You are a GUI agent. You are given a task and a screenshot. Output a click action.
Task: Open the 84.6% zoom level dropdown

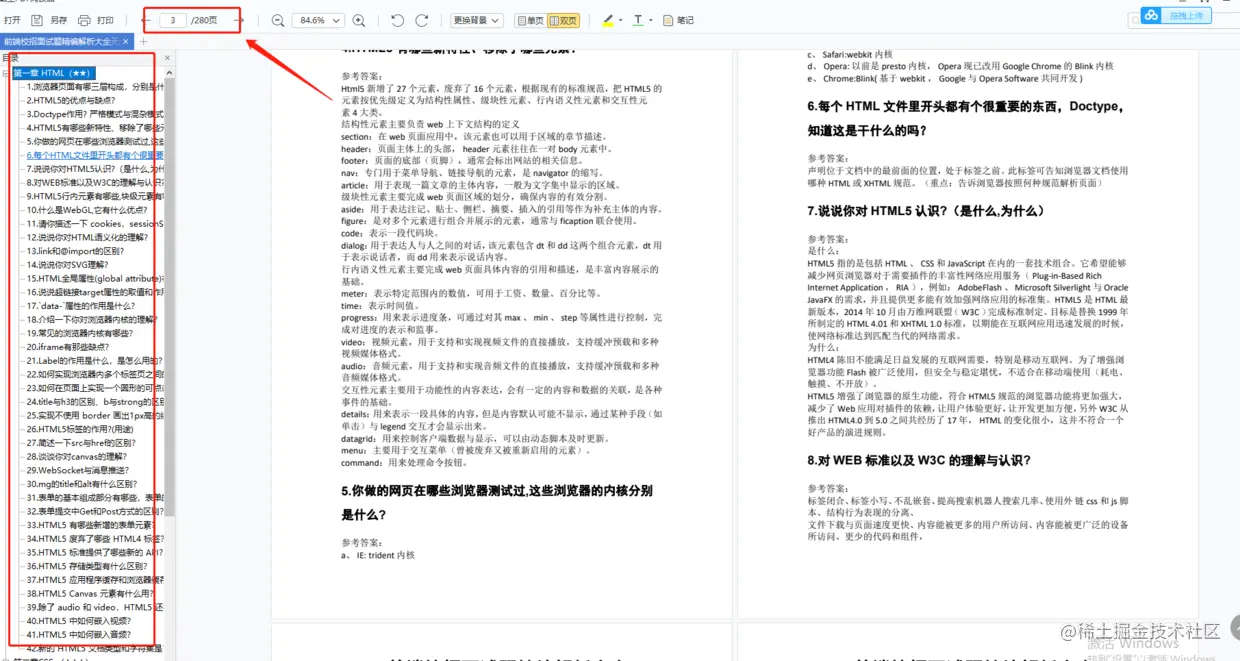tap(318, 20)
